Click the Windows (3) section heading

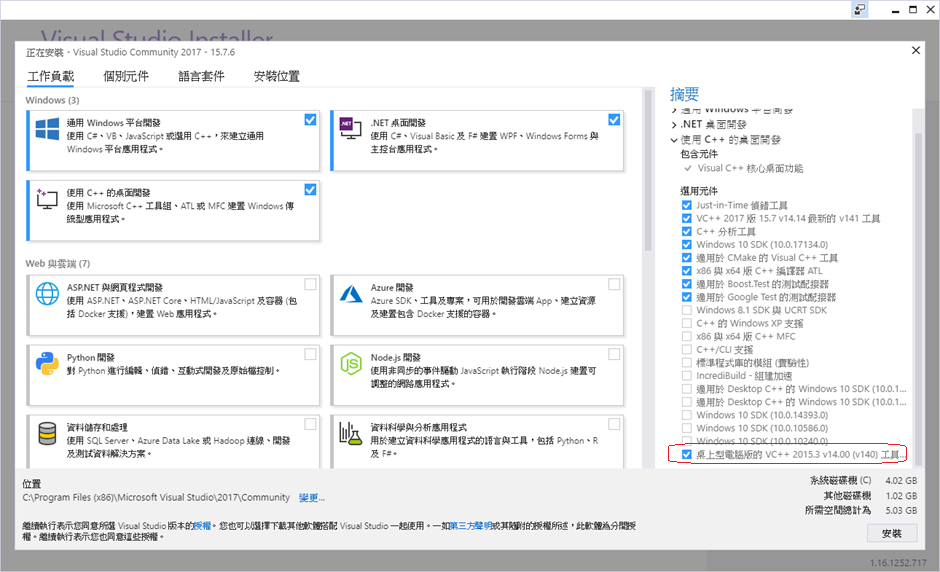(52, 100)
